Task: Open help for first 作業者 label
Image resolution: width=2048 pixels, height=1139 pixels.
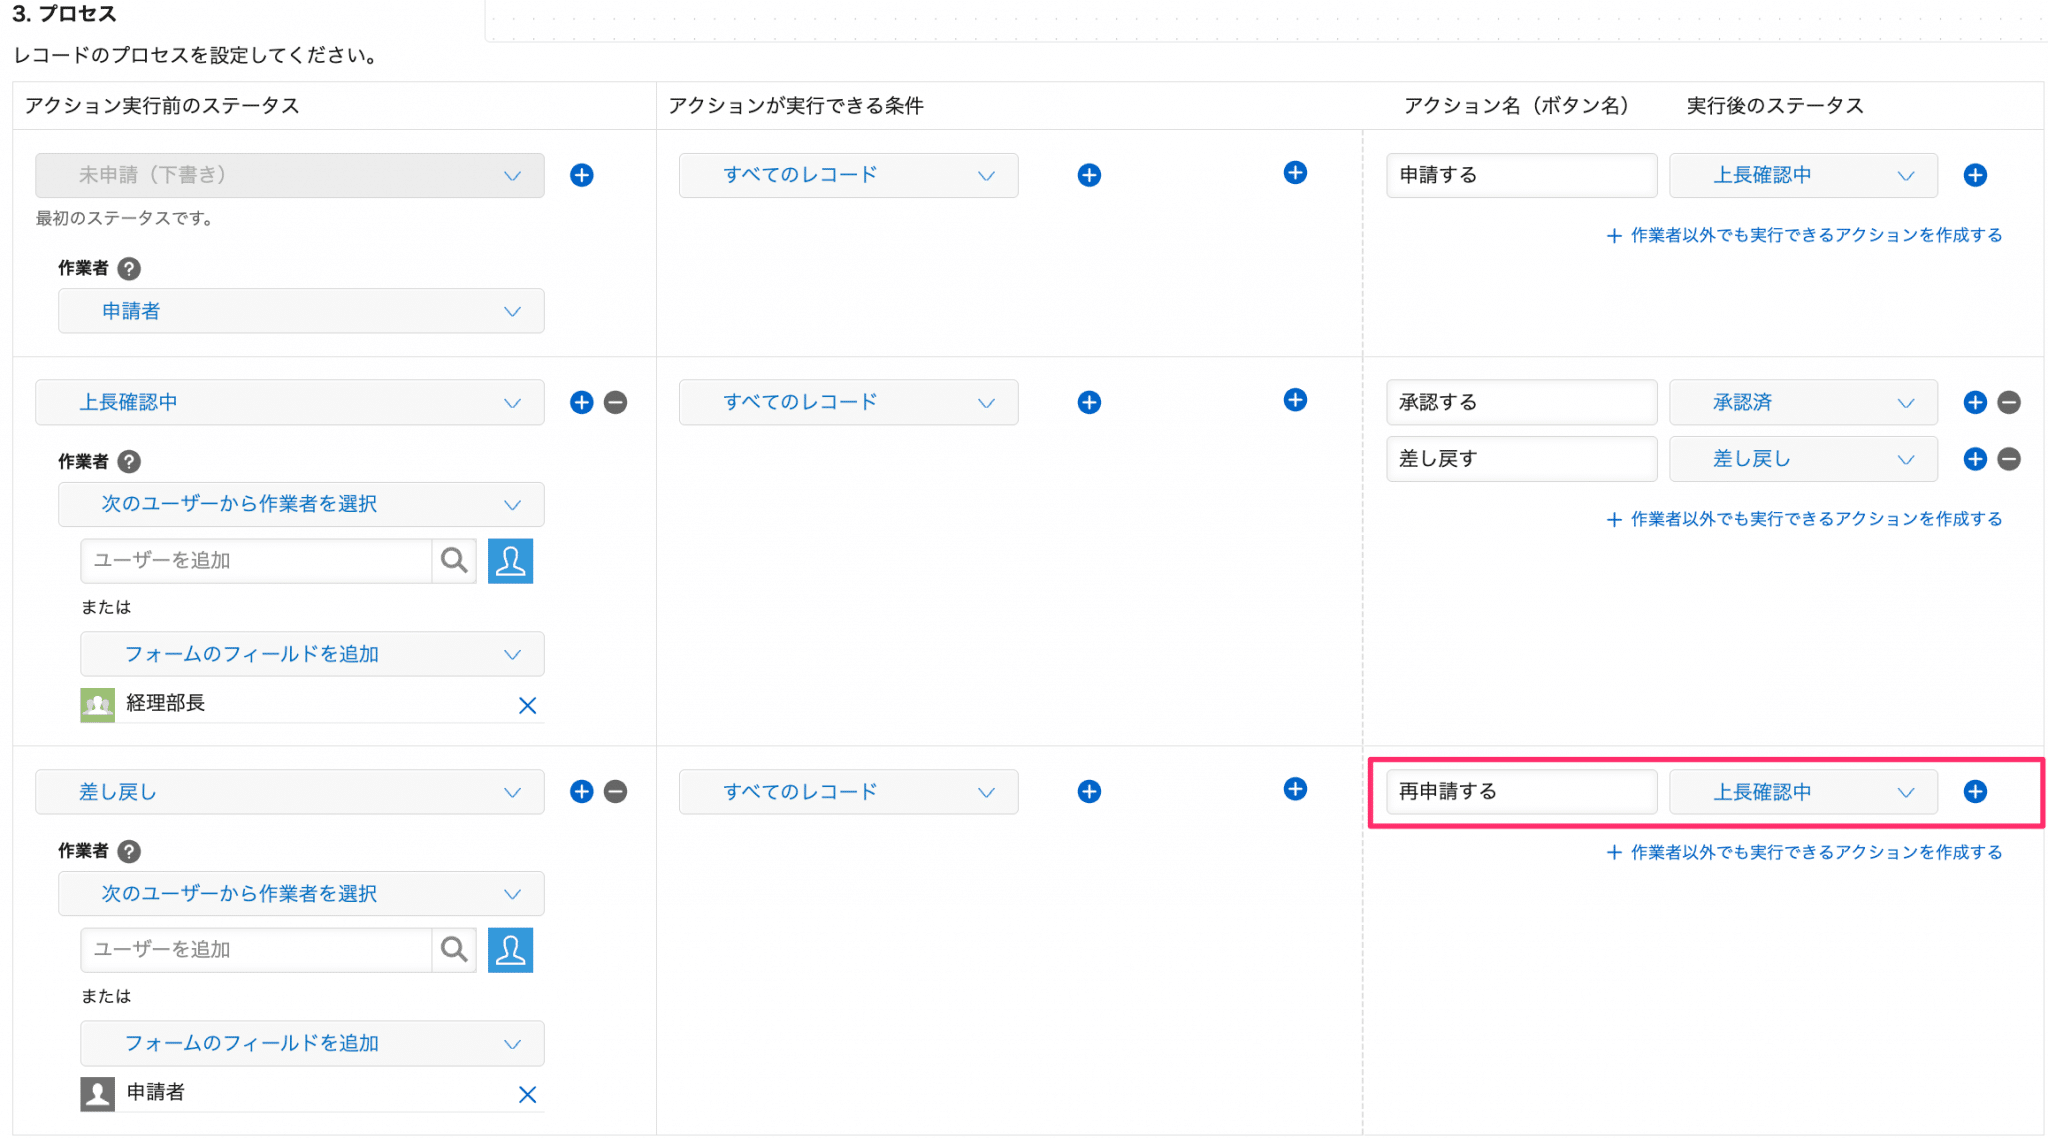Action: (129, 268)
